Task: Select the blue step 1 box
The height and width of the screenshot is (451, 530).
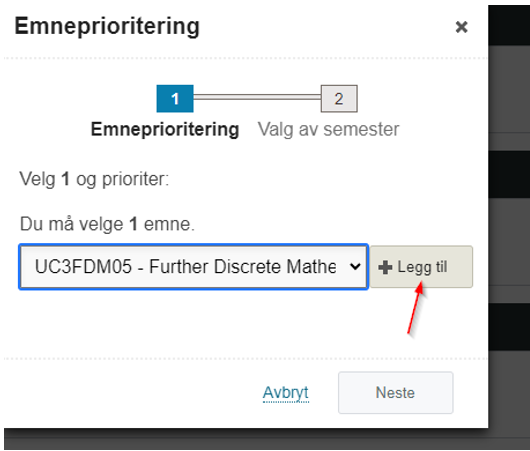Action: tap(175, 99)
